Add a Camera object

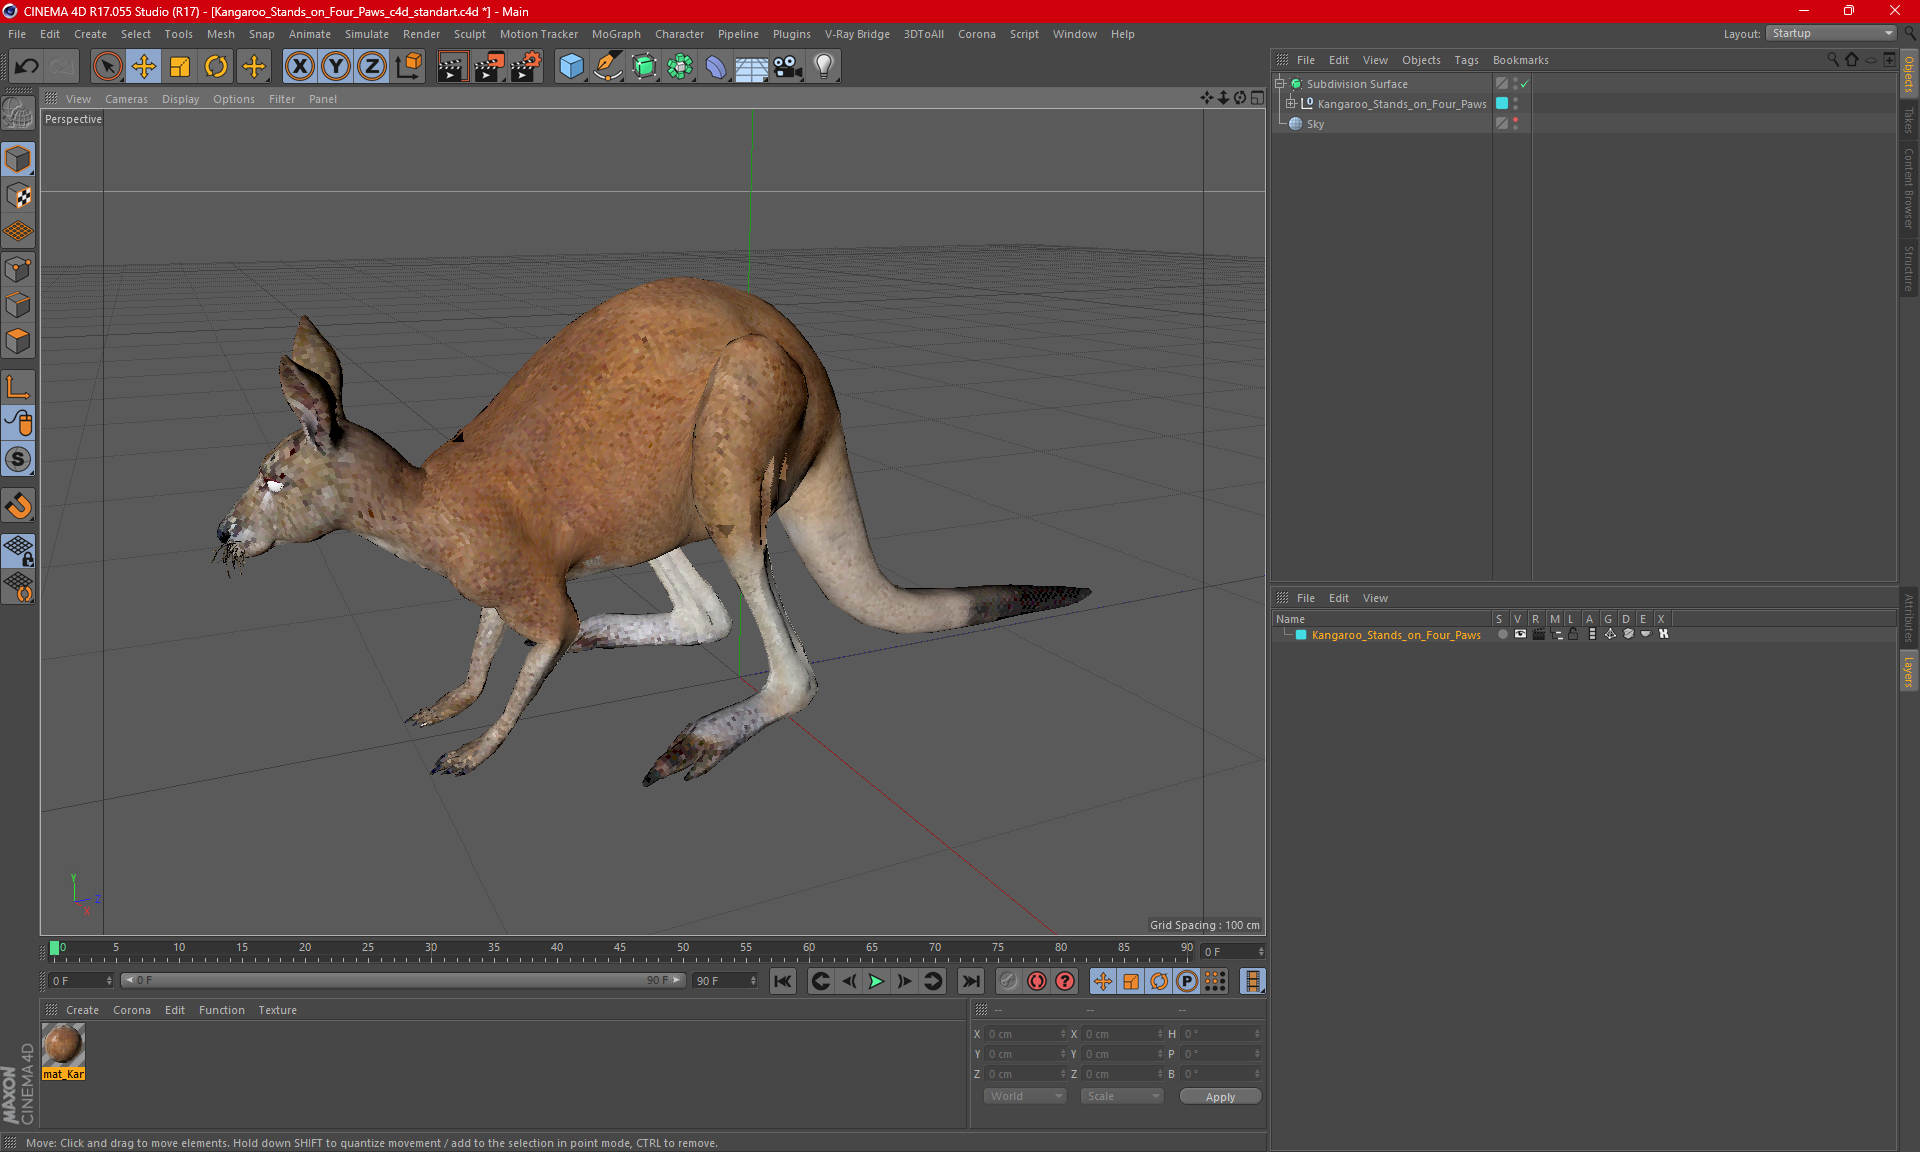click(x=788, y=67)
